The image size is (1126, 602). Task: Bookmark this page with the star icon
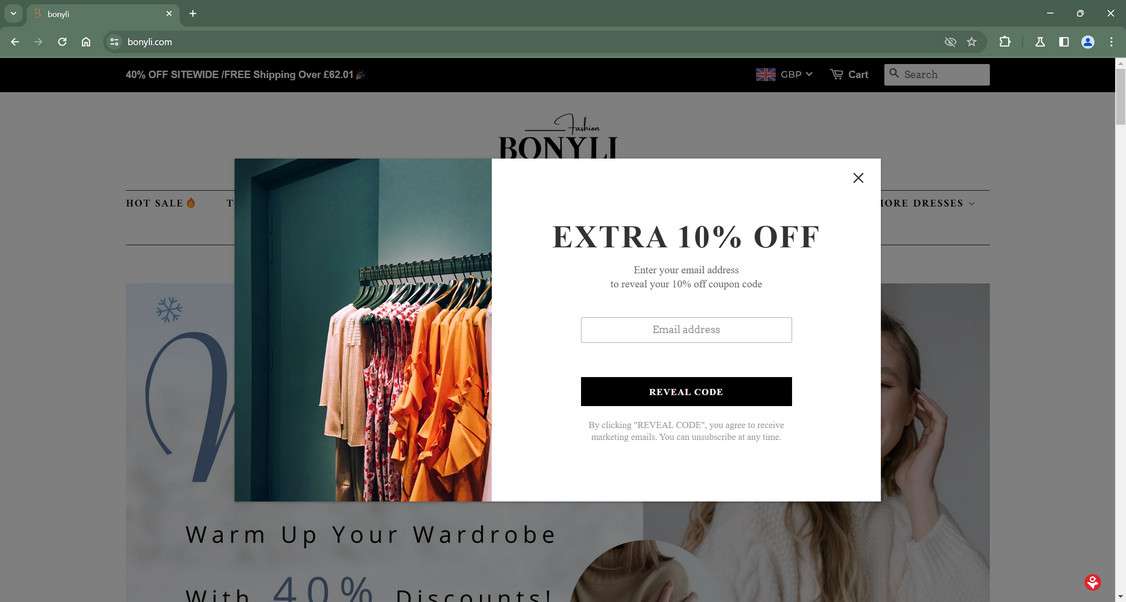[972, 42]
